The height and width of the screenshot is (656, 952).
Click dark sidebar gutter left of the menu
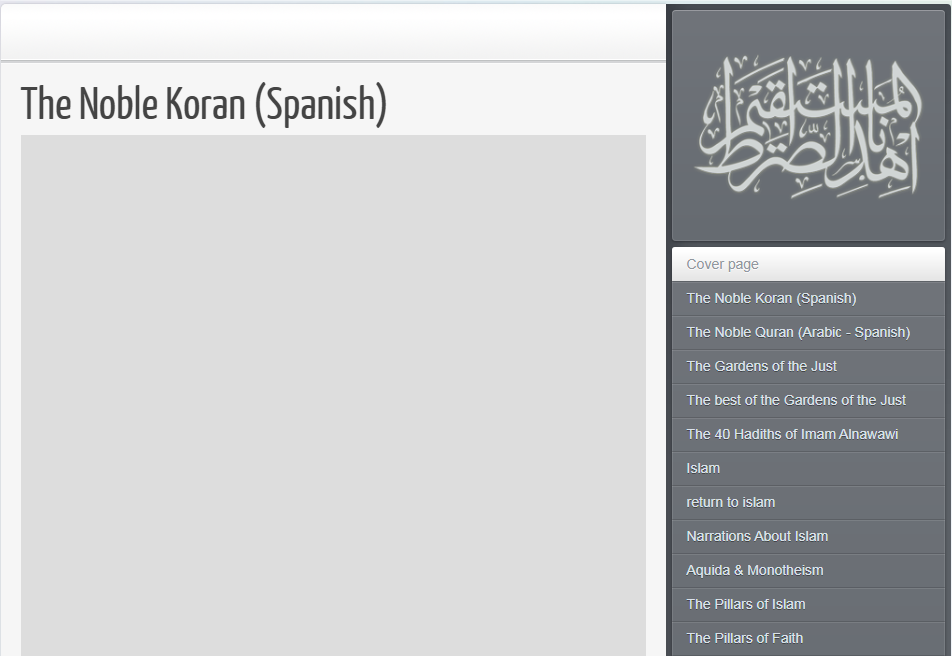click(669, 450)
